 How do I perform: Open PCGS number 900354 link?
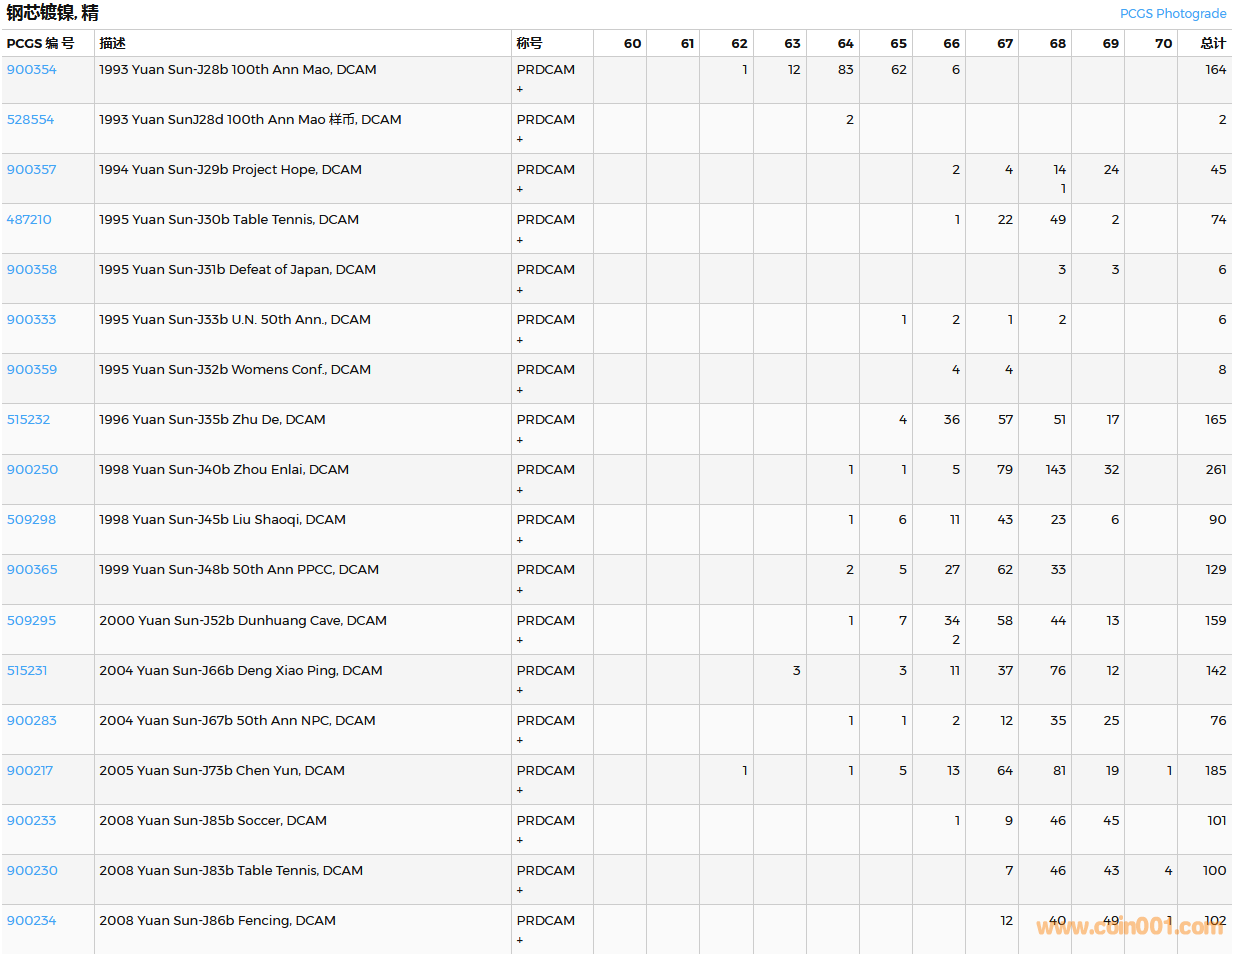(x=32, y=70)
